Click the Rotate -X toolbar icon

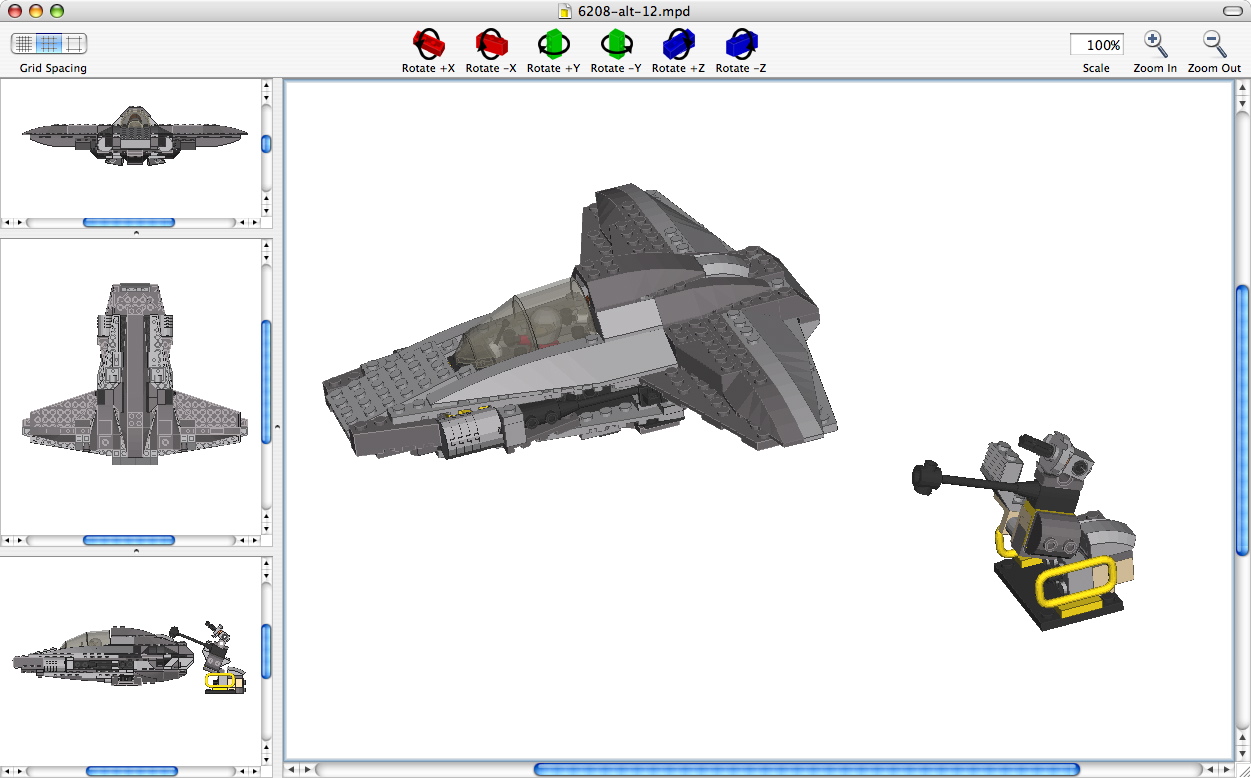pyautogui.click(x=490, y=44)
